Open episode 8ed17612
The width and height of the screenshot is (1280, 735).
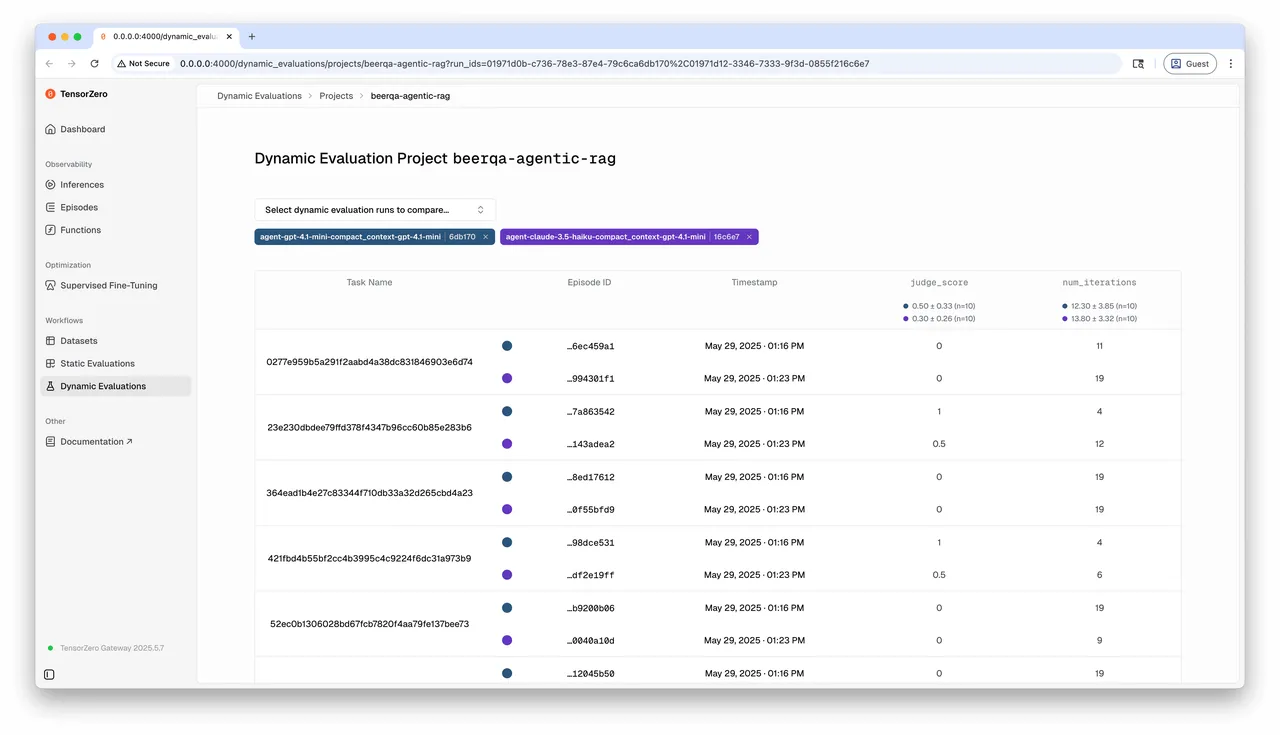pos(591,477)
